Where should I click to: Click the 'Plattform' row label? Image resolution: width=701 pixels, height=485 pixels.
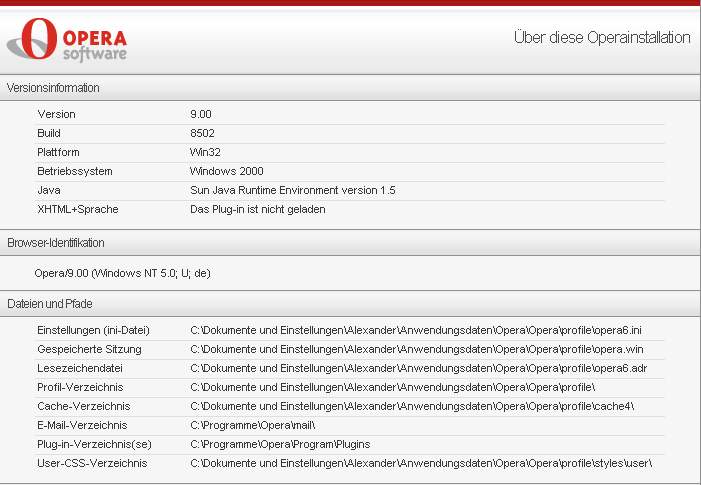point(58,152)
